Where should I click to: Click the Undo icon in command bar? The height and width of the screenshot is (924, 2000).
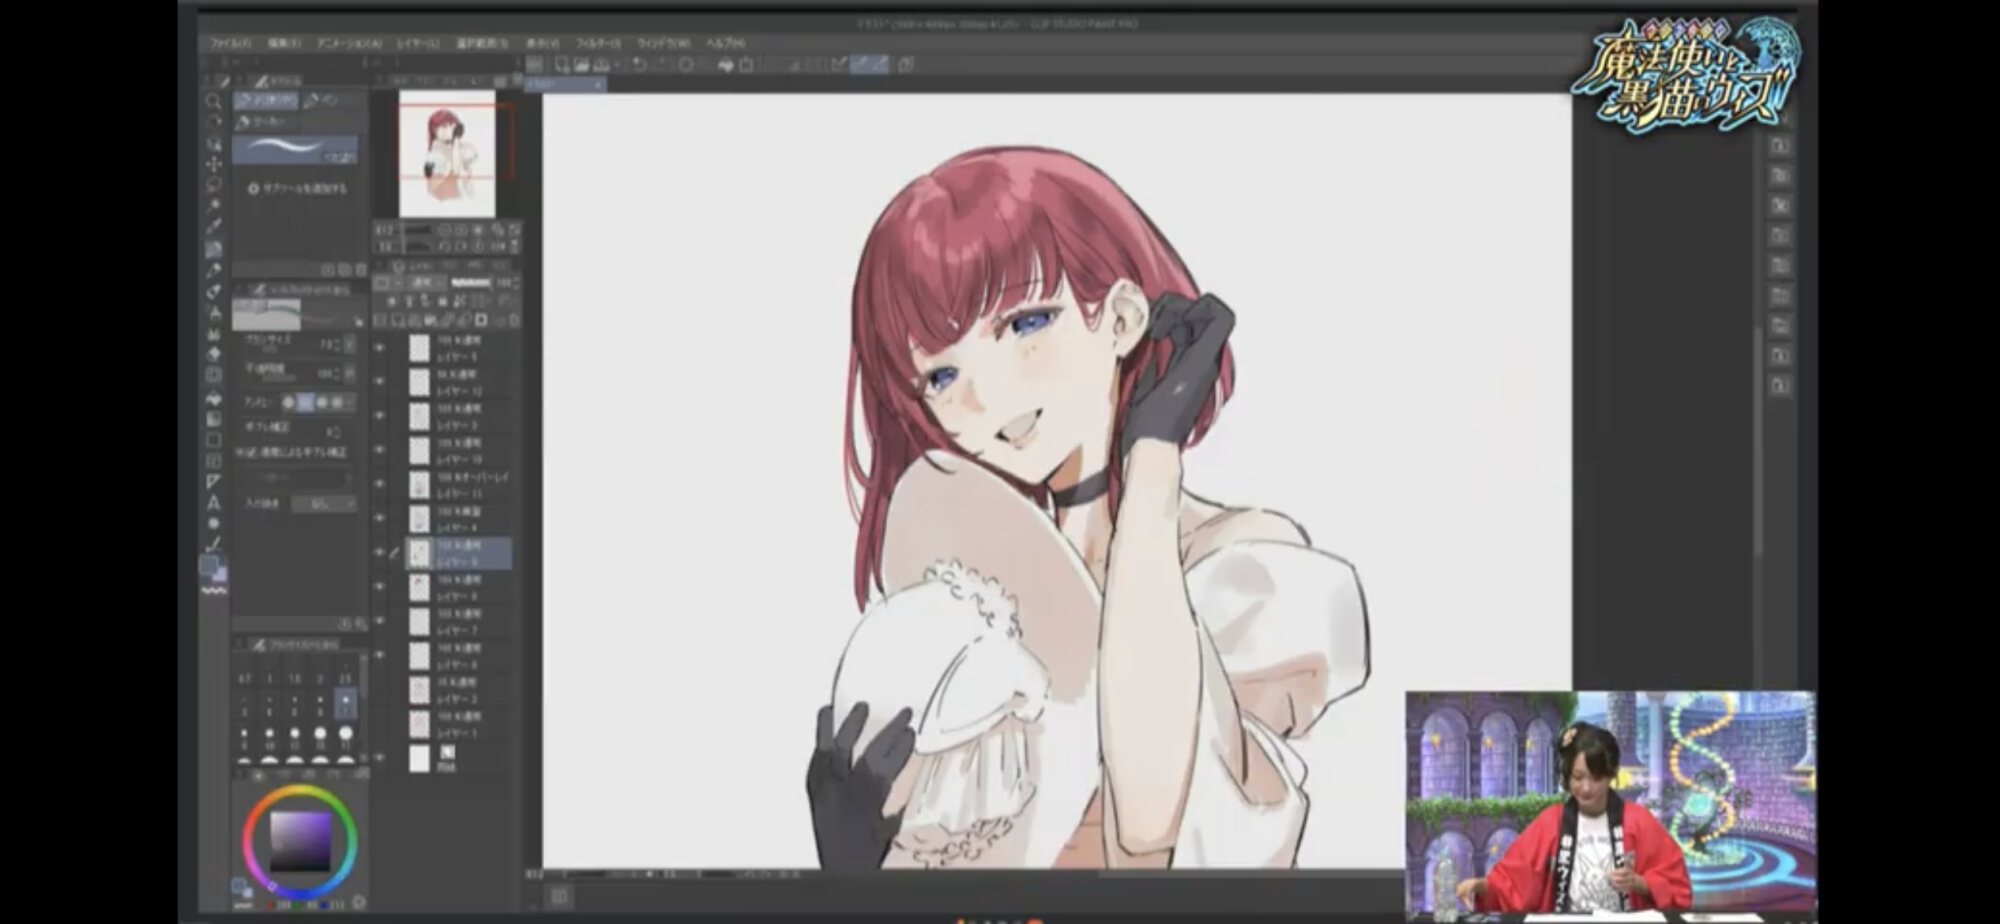(638, 65)
